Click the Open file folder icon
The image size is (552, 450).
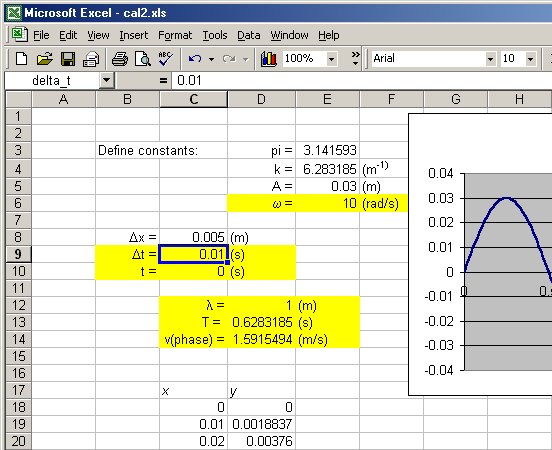44,59
